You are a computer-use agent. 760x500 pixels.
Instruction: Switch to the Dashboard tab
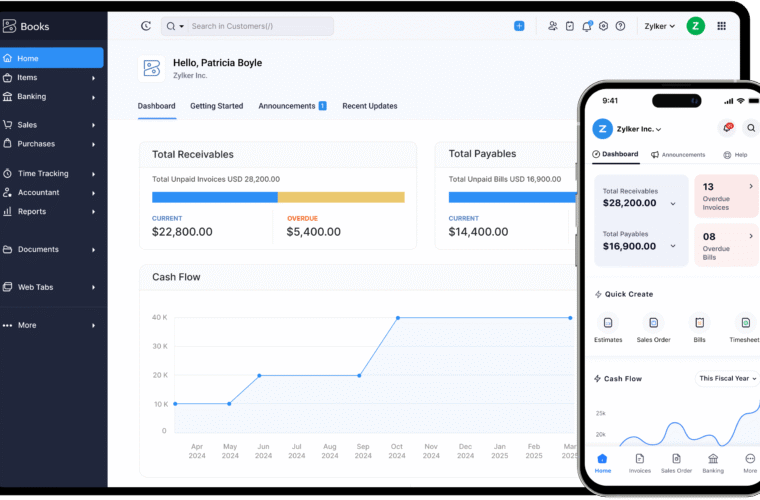(x=157, y=106)
